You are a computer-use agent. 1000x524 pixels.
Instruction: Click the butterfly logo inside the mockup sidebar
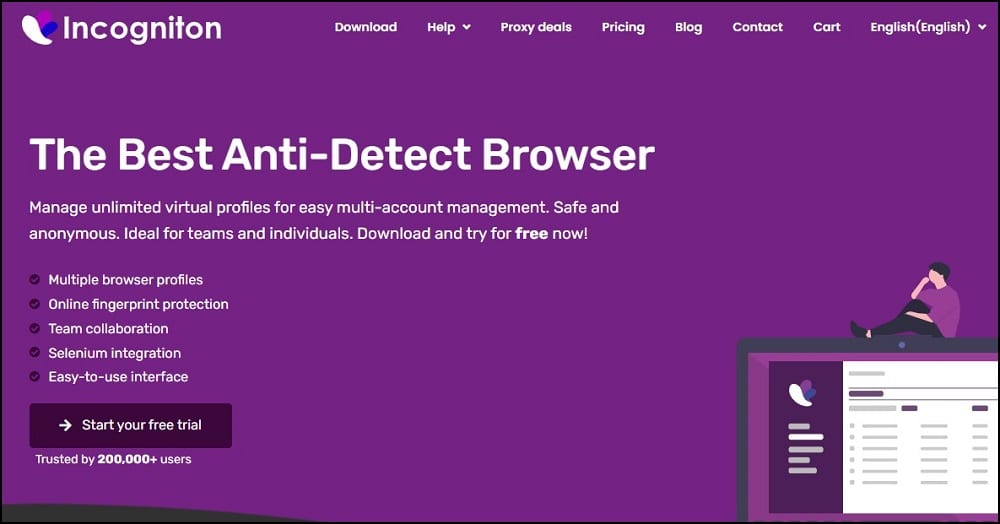(x=803, y=393)
